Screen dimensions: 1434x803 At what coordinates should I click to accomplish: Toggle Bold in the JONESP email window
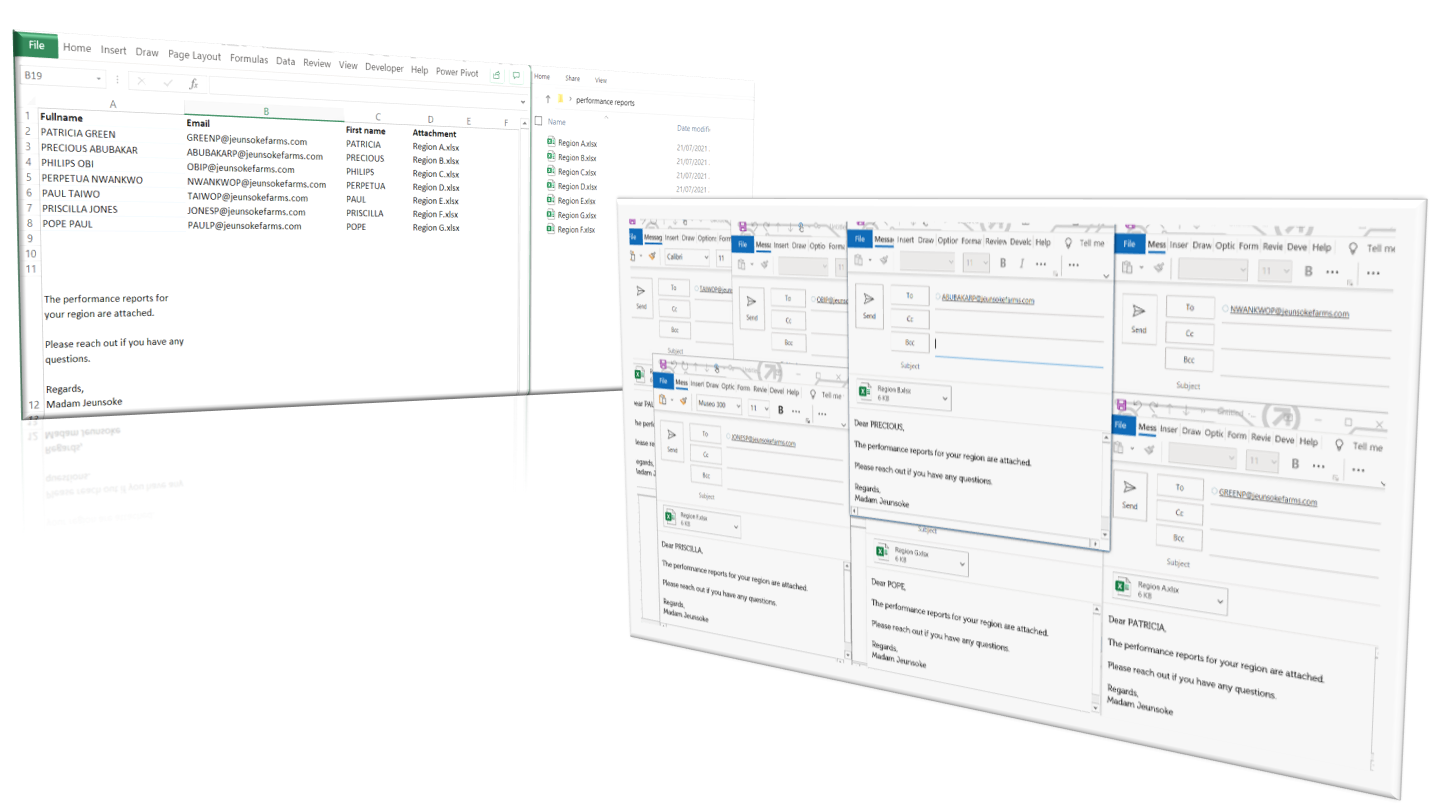pyautogui.click(x=783, y=409)
